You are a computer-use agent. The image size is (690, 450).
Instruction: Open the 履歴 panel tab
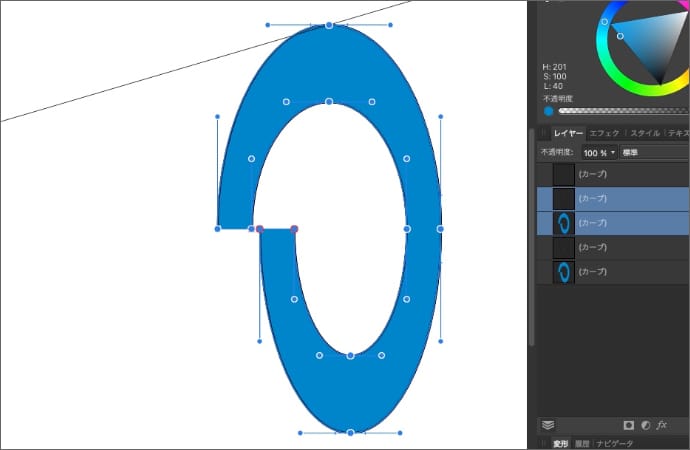581,443
